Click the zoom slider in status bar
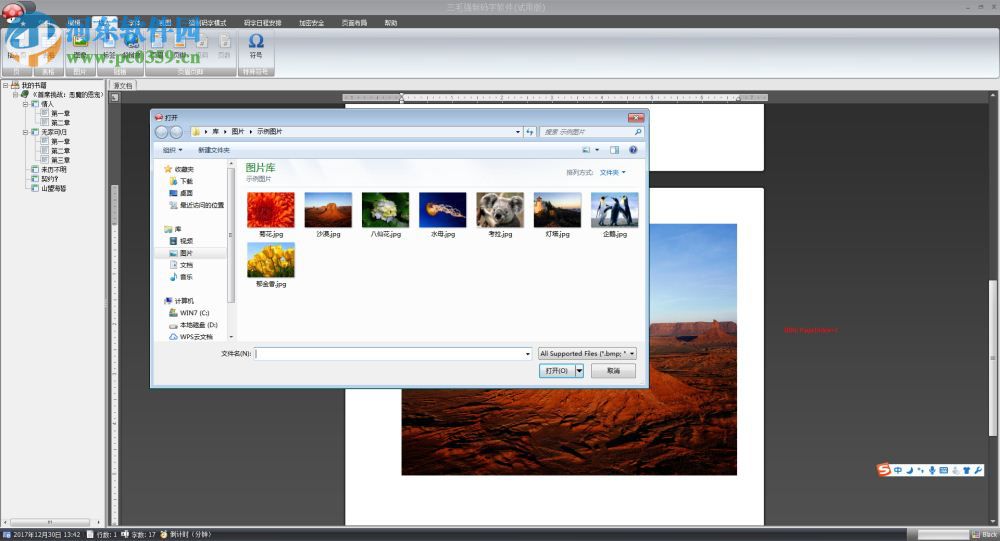 pyautogui.click(x=943, y=535)
